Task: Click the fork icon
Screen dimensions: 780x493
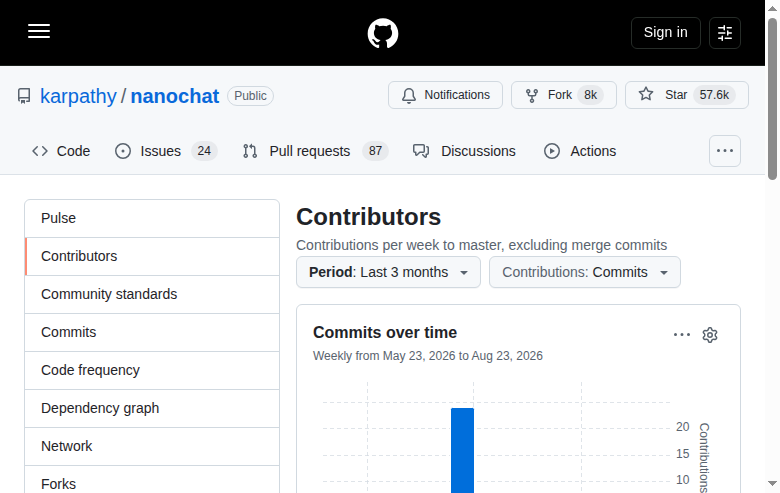Action: click(532, 96)
